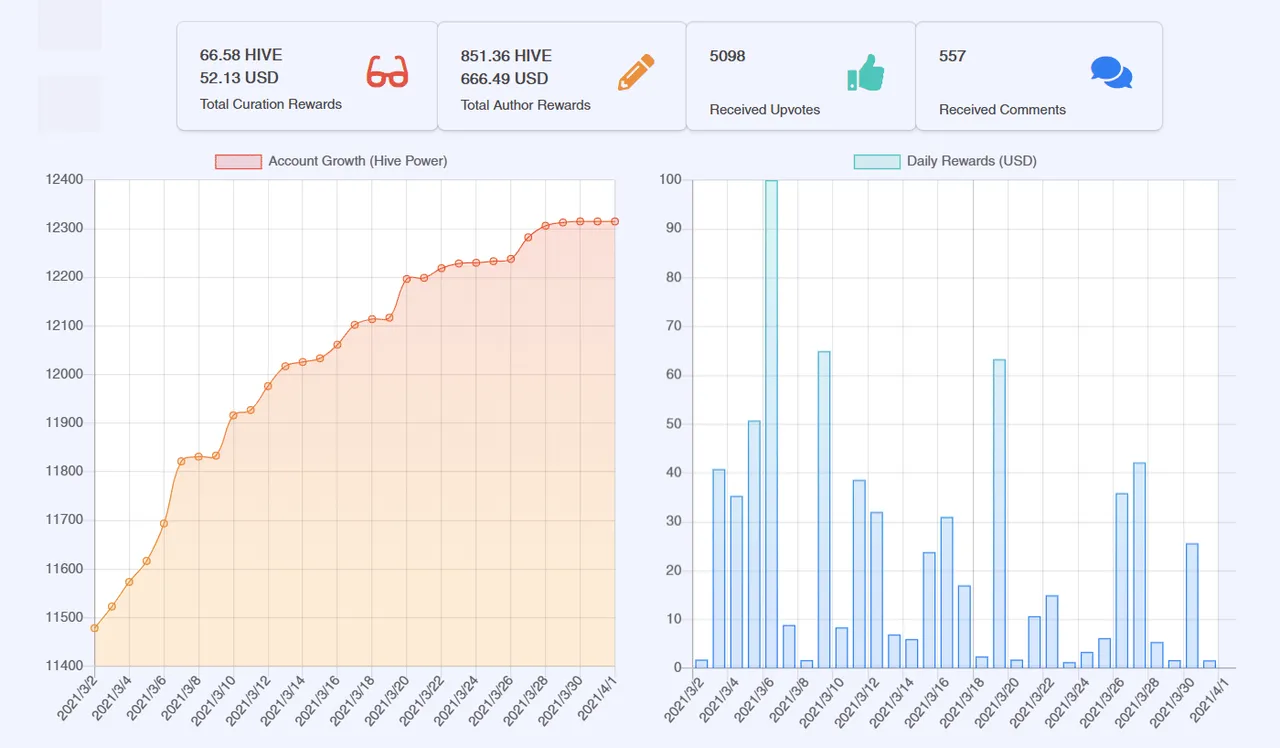Click the red glasses curation icon
The height and width of the screenshot is (748, 1280).
coord(387,72)
